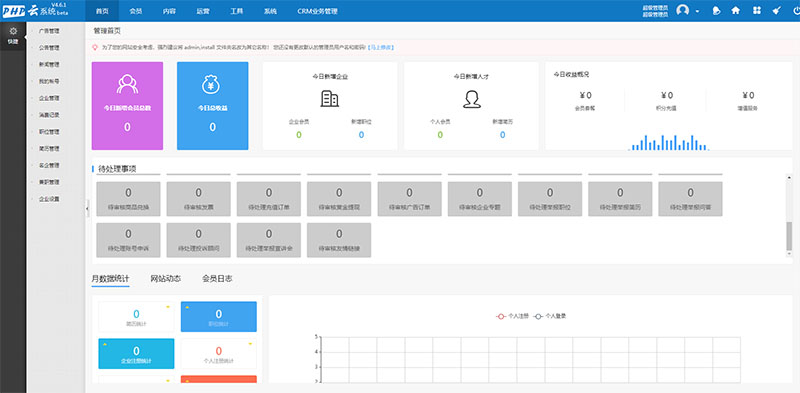
Task: Open 消费记录 in the sidebar
Action: (49, 115)
